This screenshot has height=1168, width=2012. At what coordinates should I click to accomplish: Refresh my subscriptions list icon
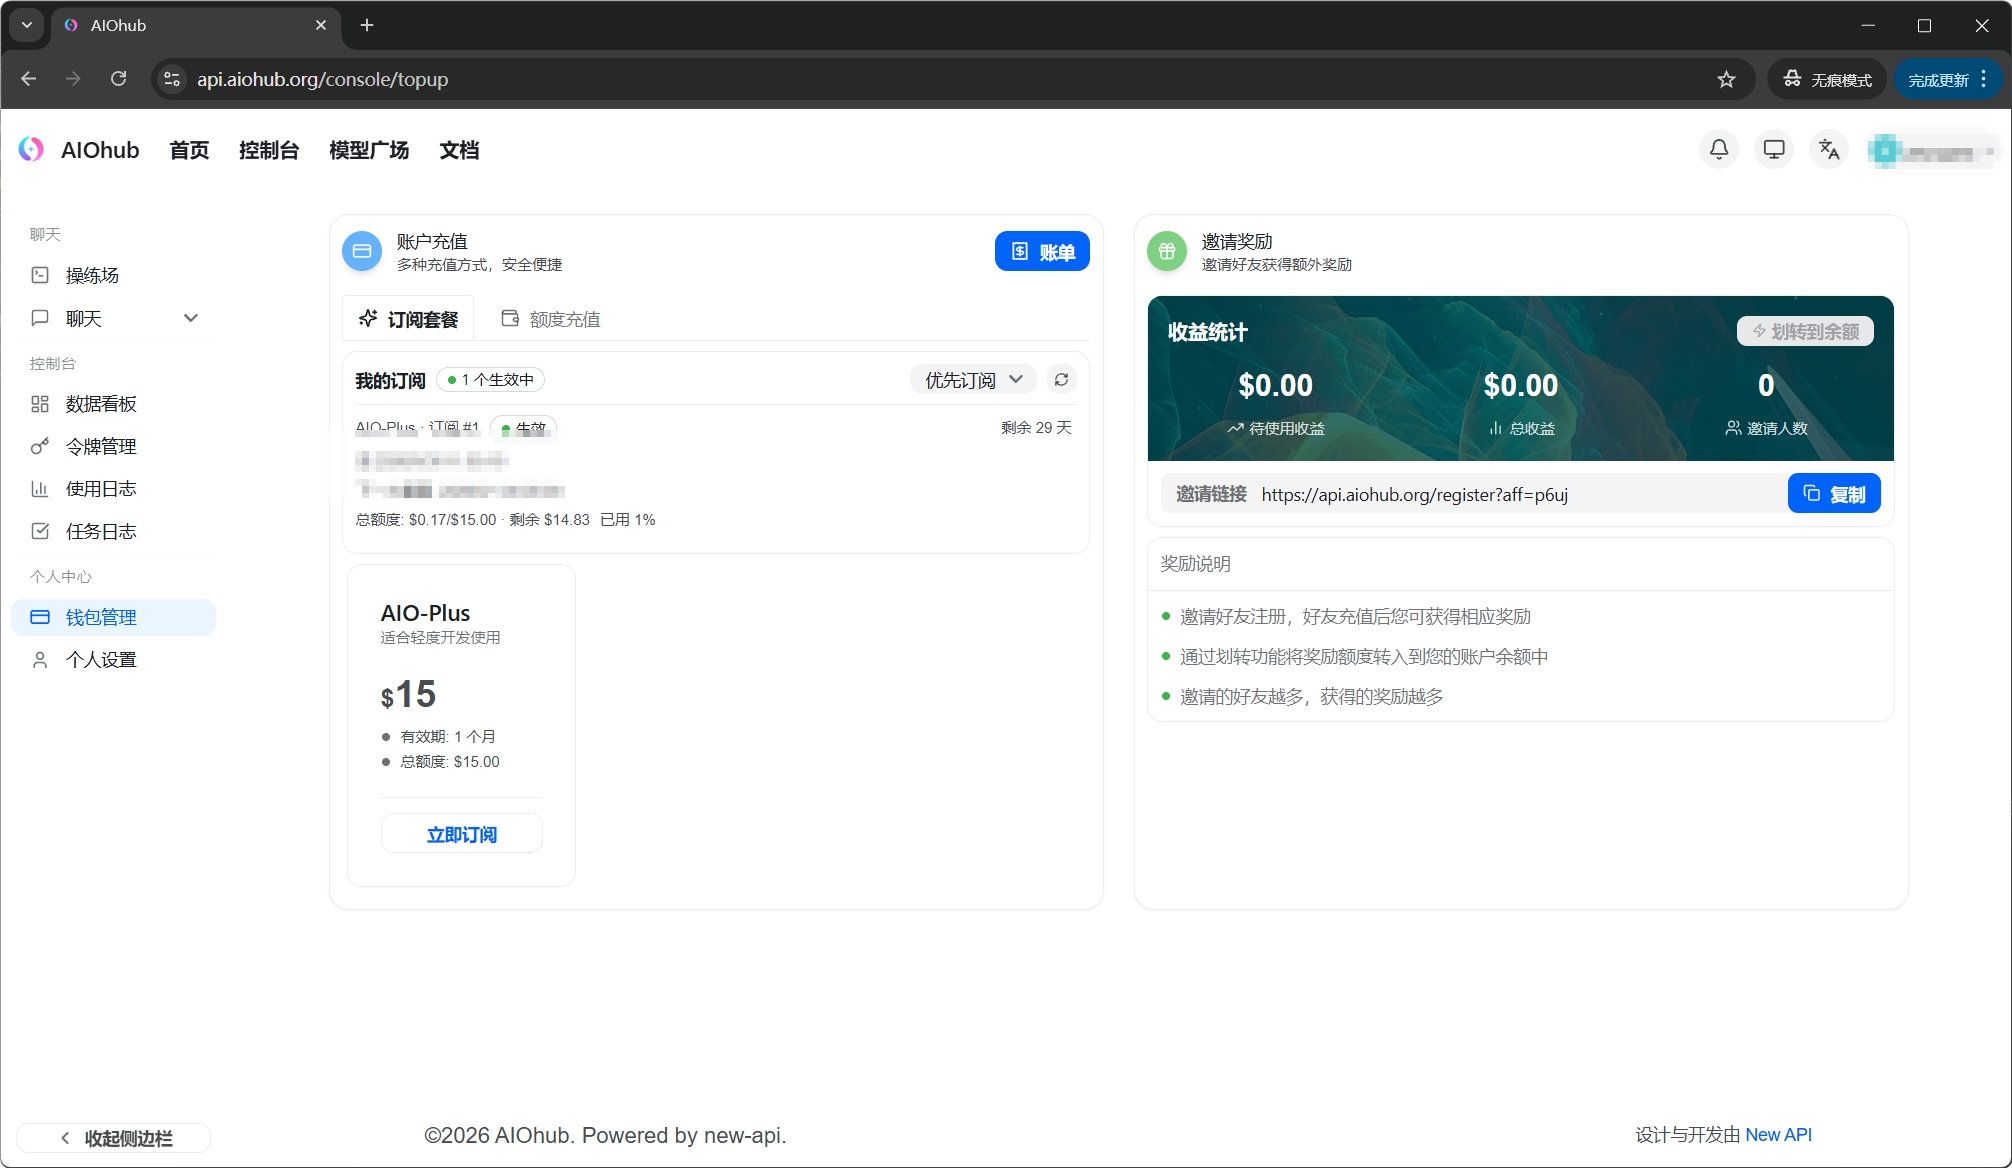[x=1062, y=380]
